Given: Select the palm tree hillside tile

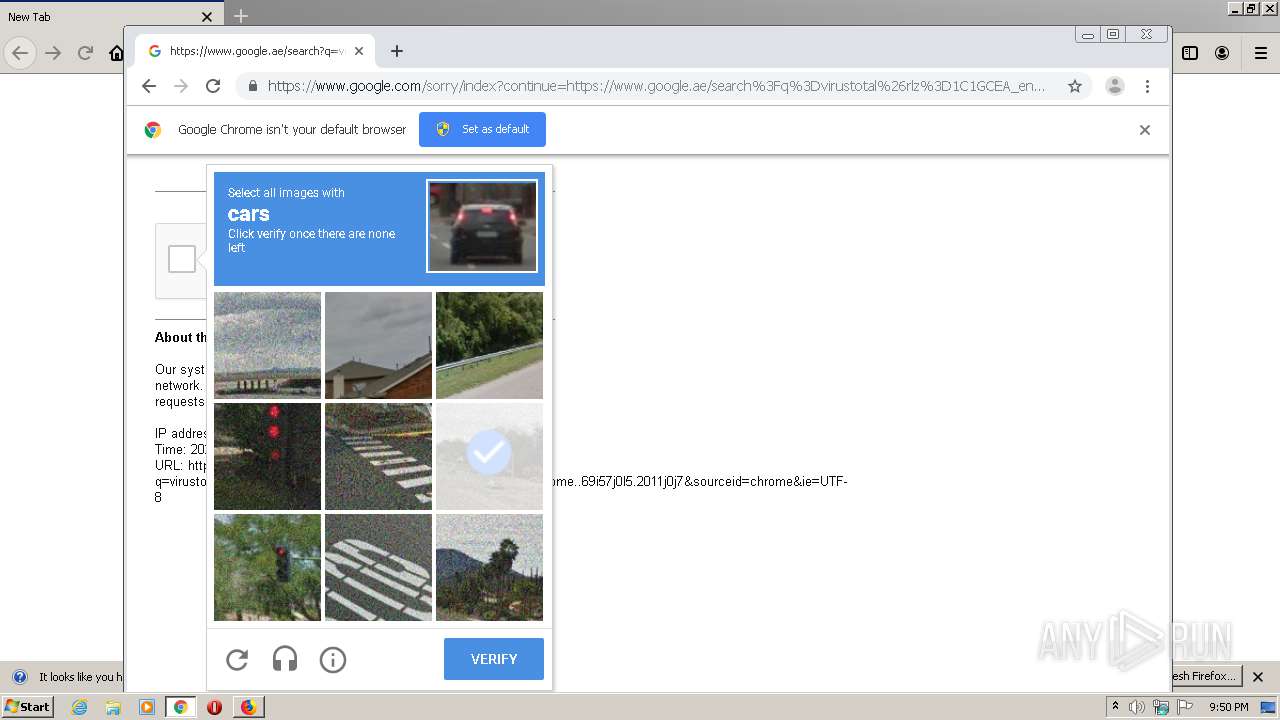Looking at the screenshot, I should (489, 567).
